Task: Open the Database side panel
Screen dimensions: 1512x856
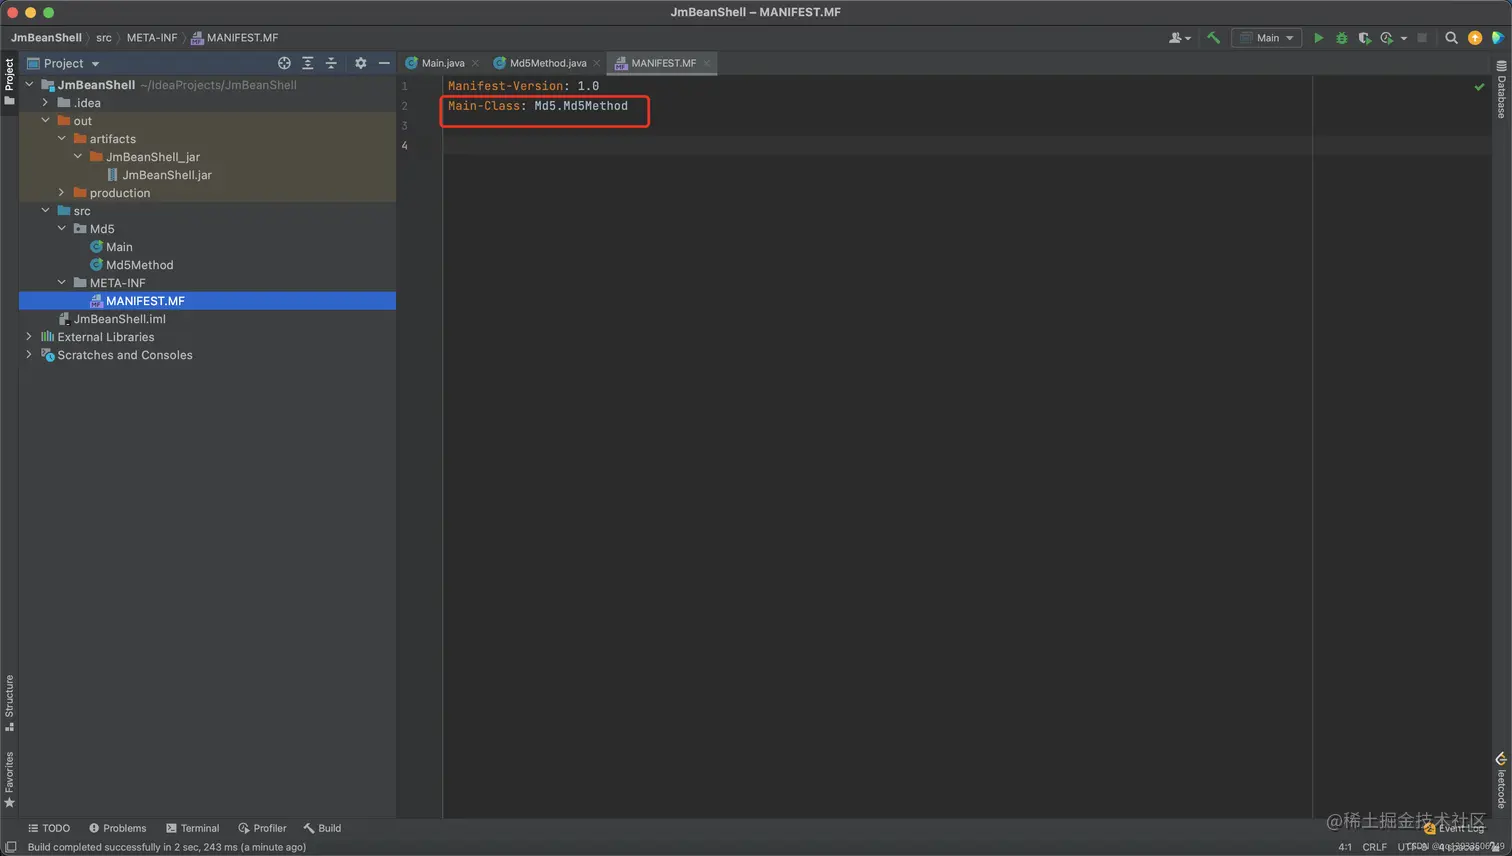Action: (1501, 89)
